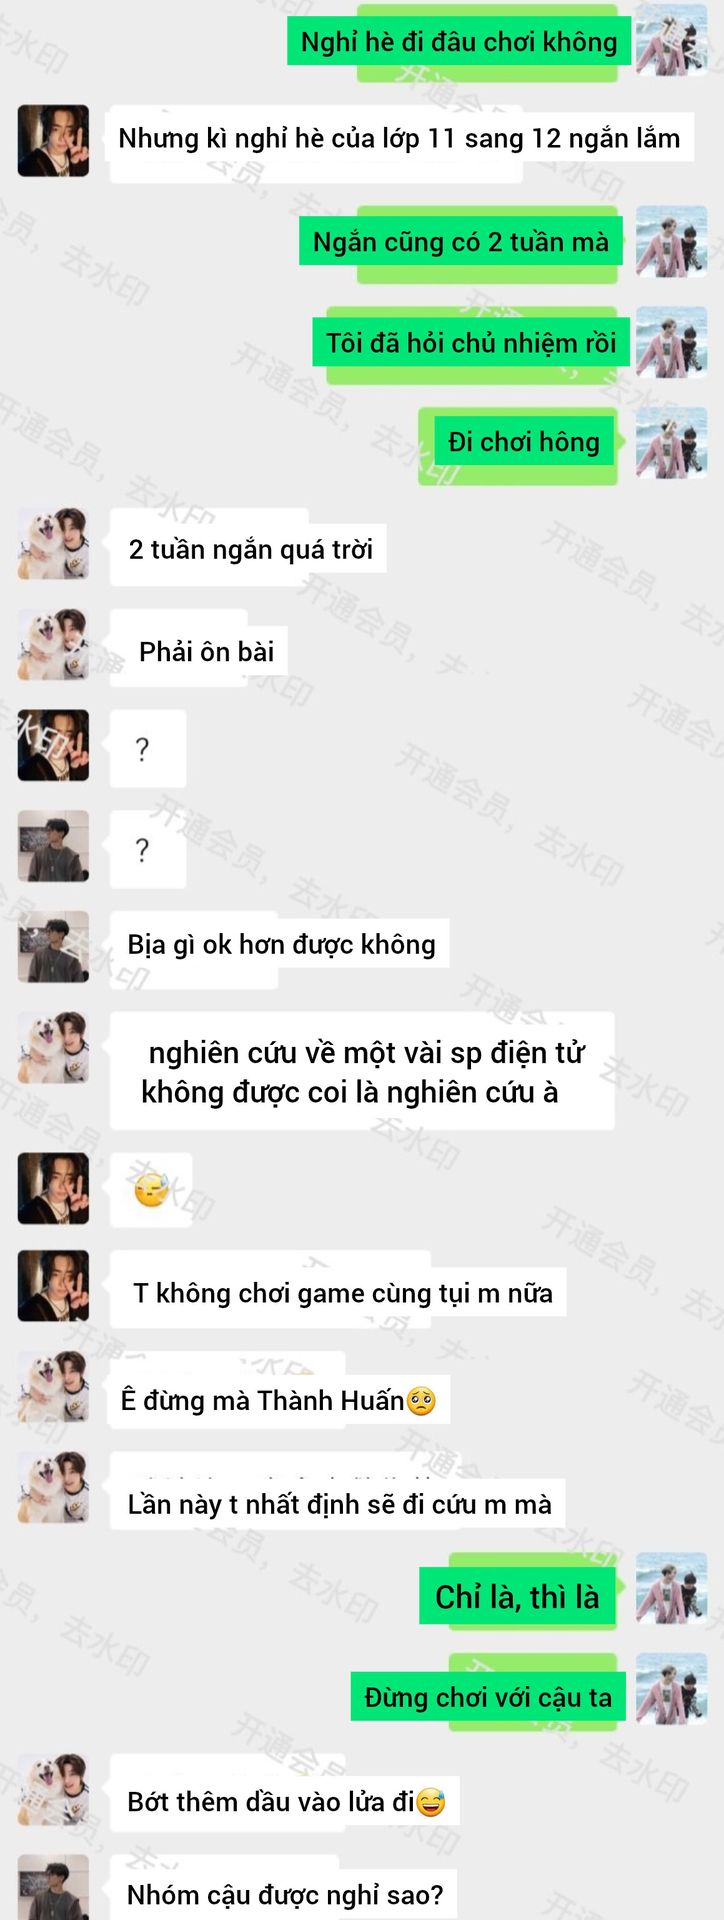Click the message about 'sp điện tử' research

[362, 1071]
